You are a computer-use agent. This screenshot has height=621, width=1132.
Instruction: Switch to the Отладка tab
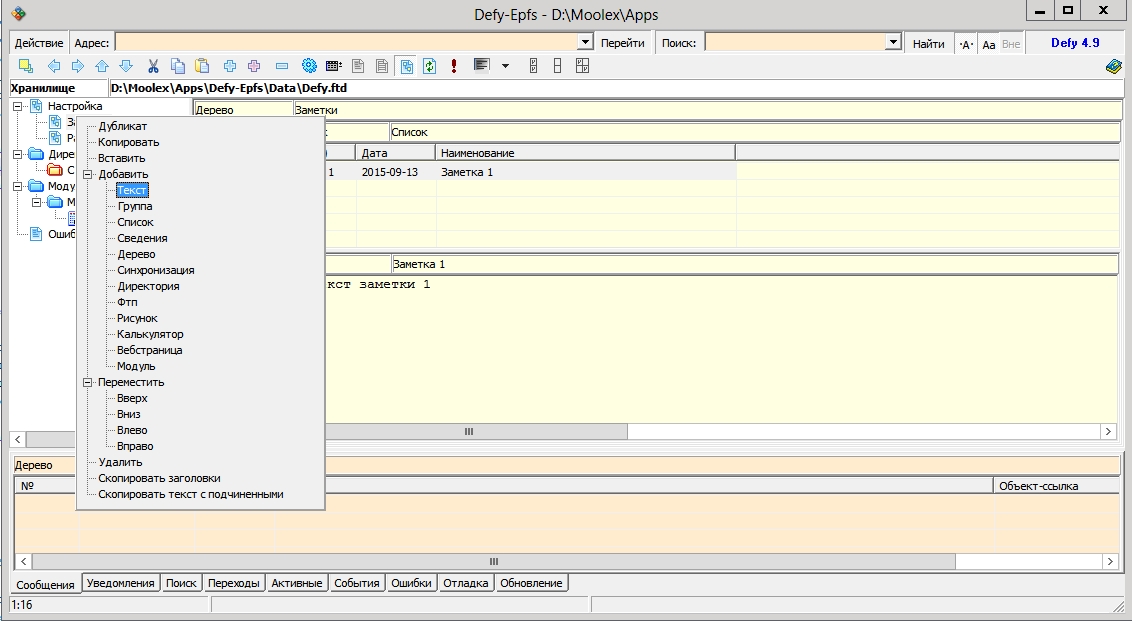pyautogui.click(x=466, y=583)
